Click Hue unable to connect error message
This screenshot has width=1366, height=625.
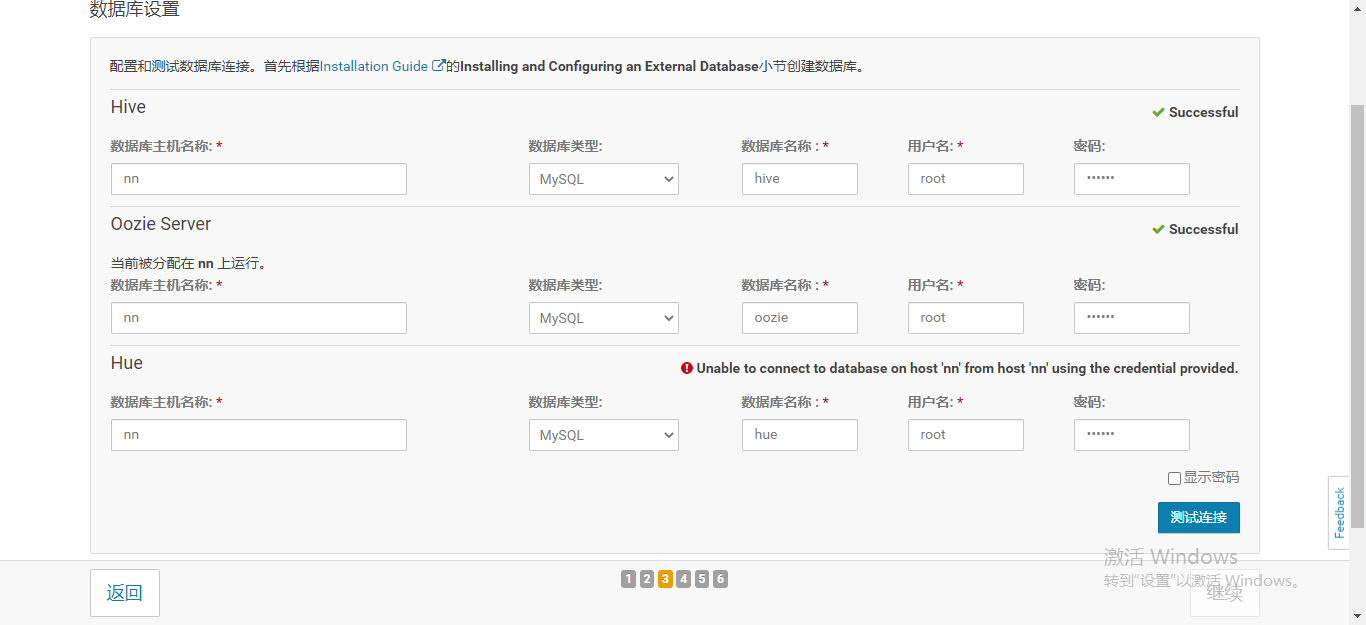pyautogui.click(x=967, y=368)
